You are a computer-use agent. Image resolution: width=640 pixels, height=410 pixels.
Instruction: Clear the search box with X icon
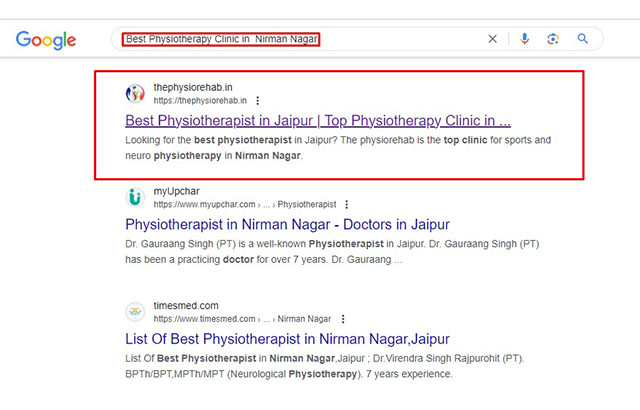pos(493,39)
